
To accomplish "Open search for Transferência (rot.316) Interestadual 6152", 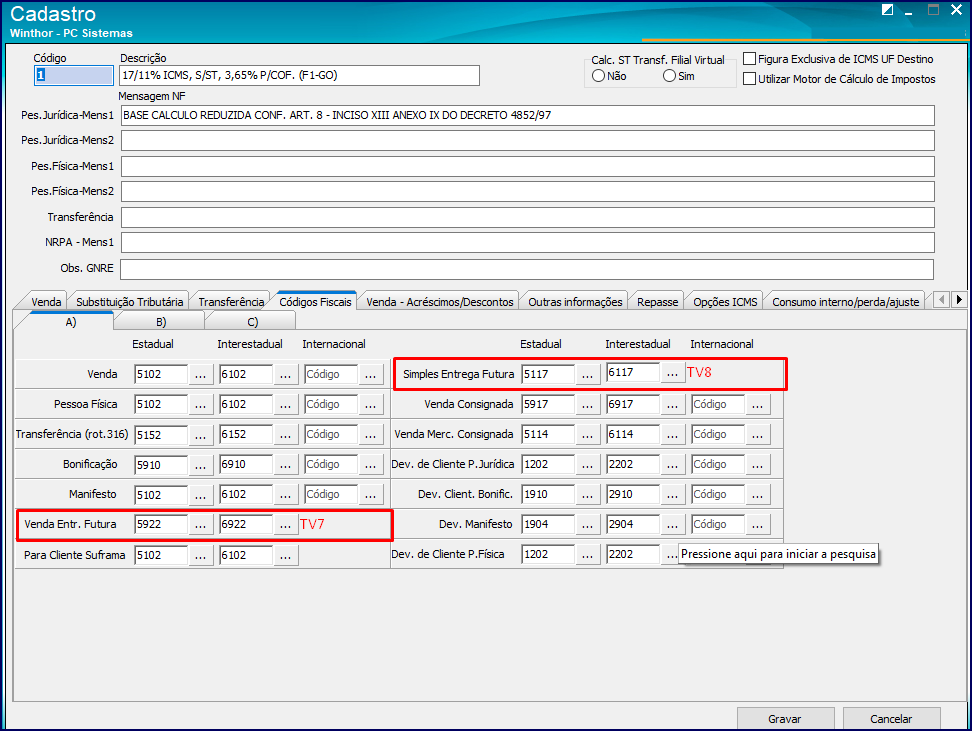I will pyautogui.click(x=285, y=435).
